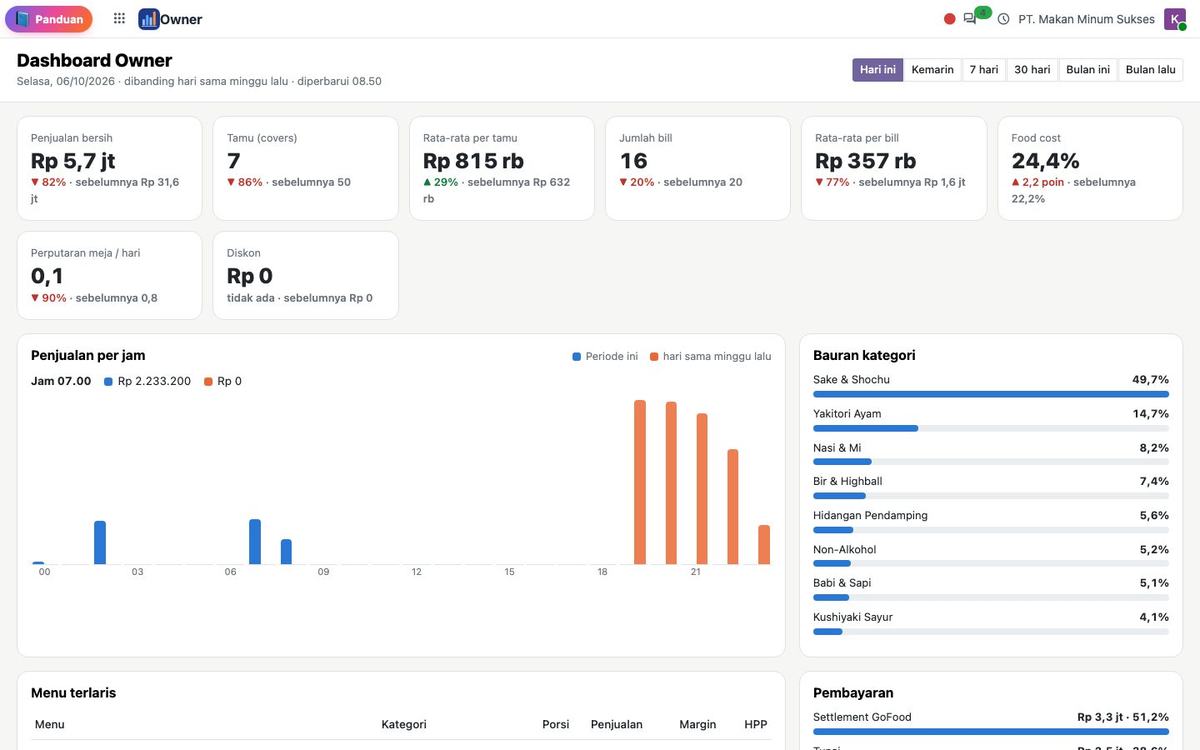
Task: Click the Sake & Shochu progress bar
Action: coord(991,394)
